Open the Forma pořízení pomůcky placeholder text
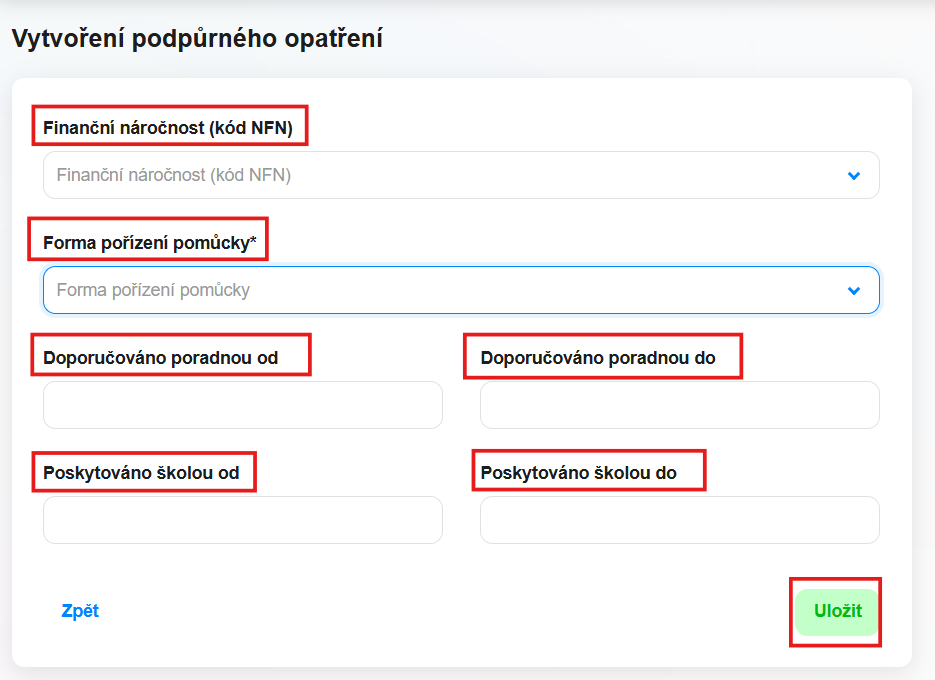The image size is (935, 680). pyautogui.click(x=153, y=290)
